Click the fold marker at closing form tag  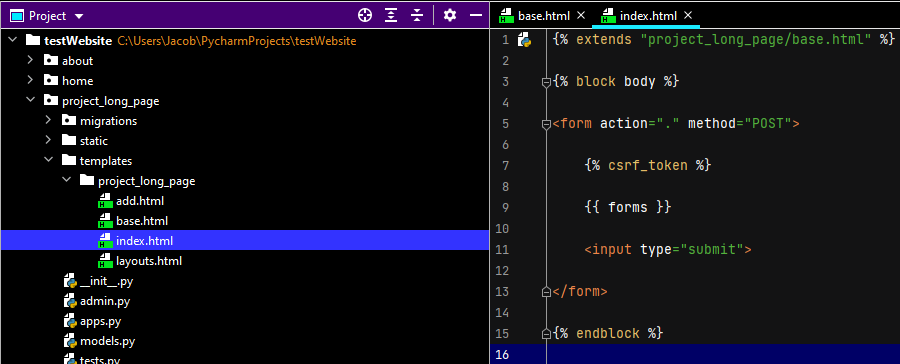point(546,292)
